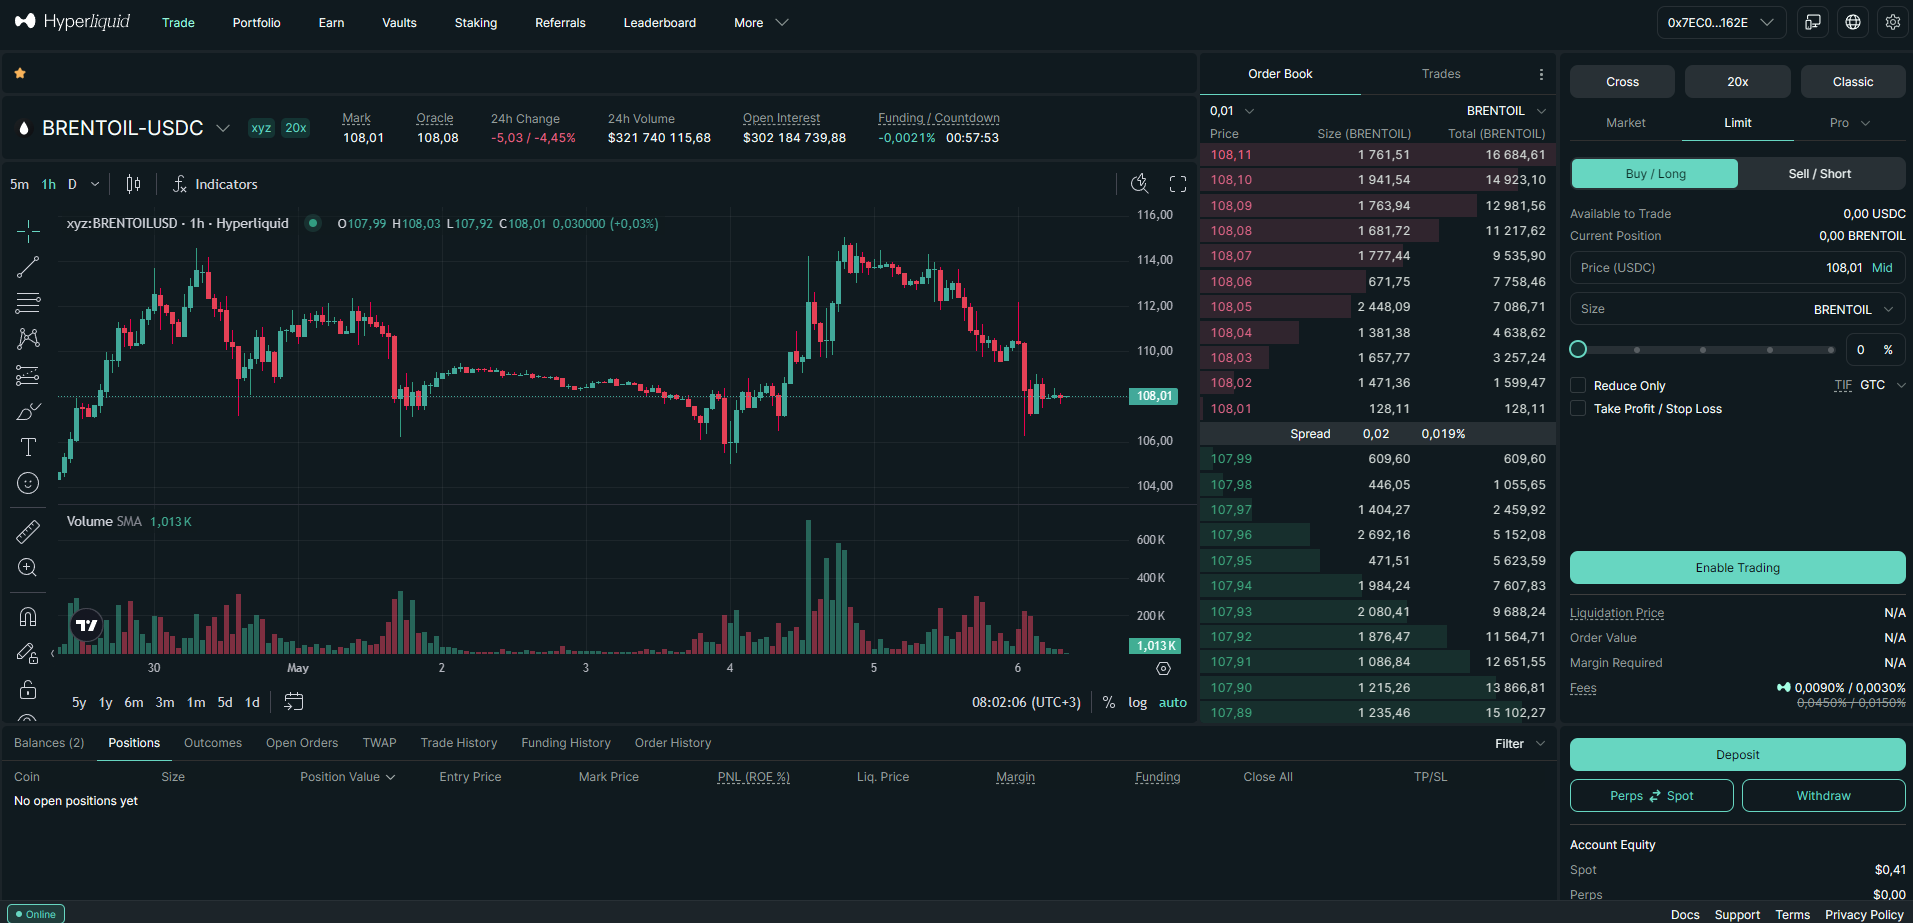Toggle the symbol status dot in chart legend
The height and width of the screenshot is (923, 1913).
click(x=313, y=223)
